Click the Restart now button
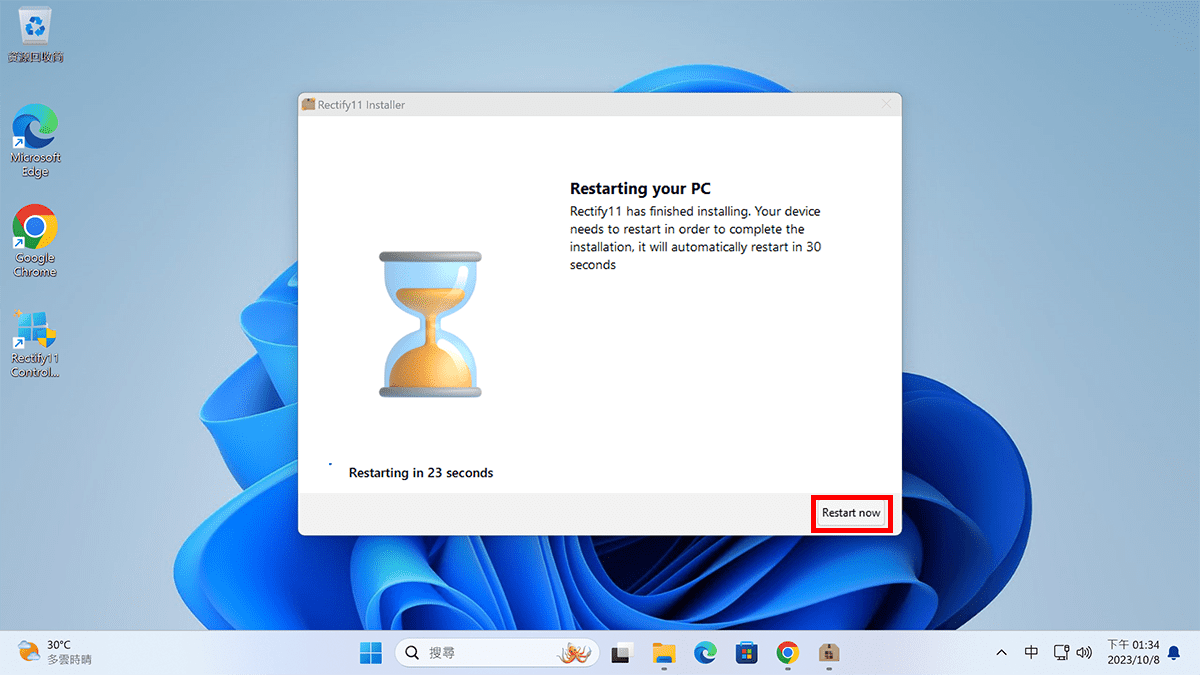Screen dimensions: 1200x675 (x=851, y=513)
